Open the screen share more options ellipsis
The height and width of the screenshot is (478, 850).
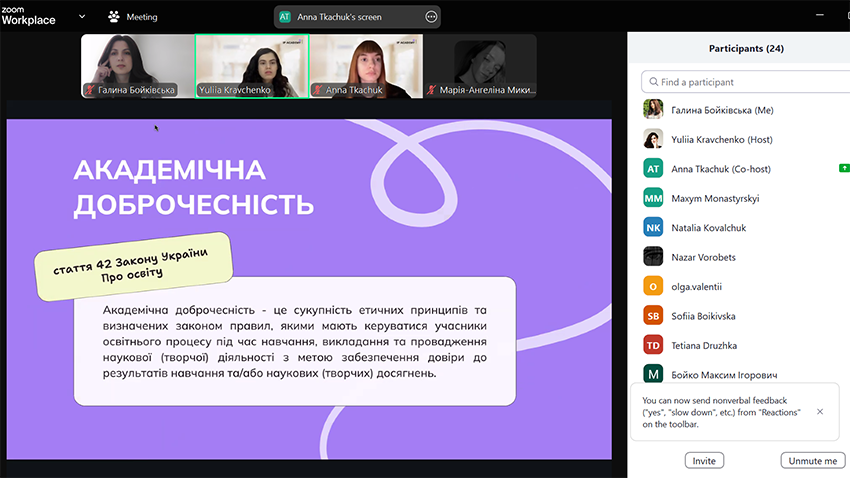coord(431,17)
